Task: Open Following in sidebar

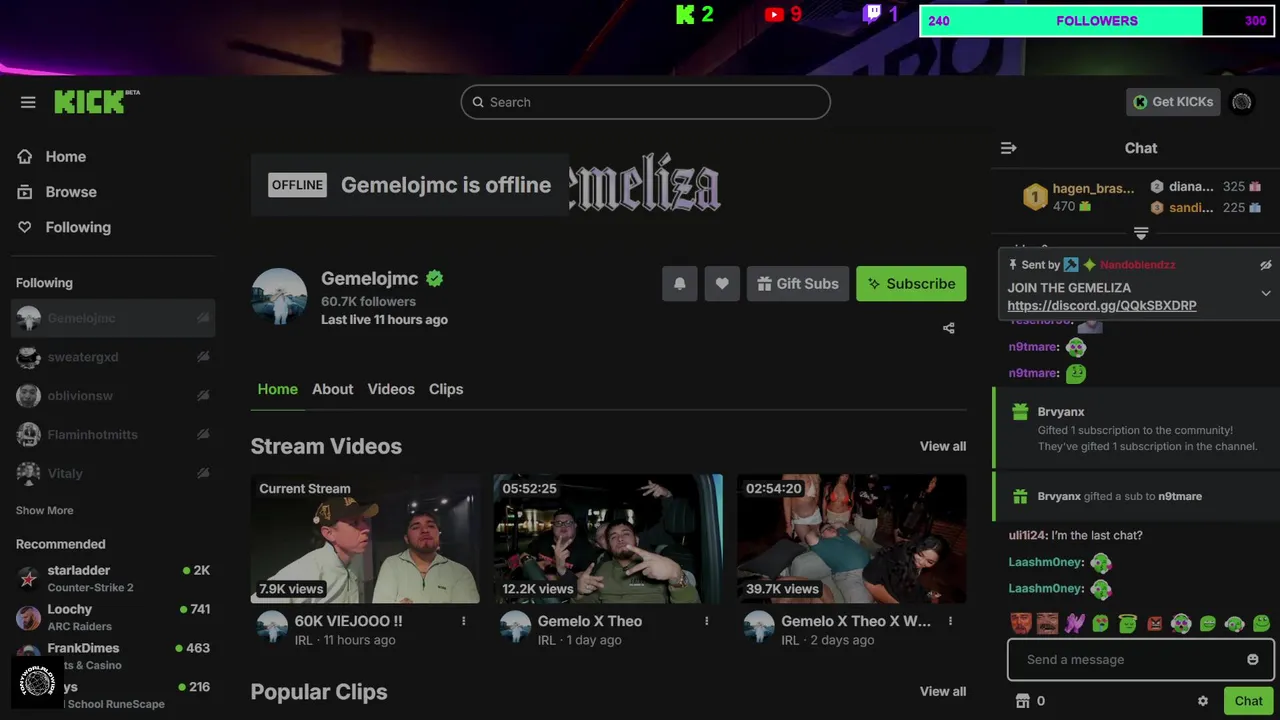Action: [x=64, y=227]
